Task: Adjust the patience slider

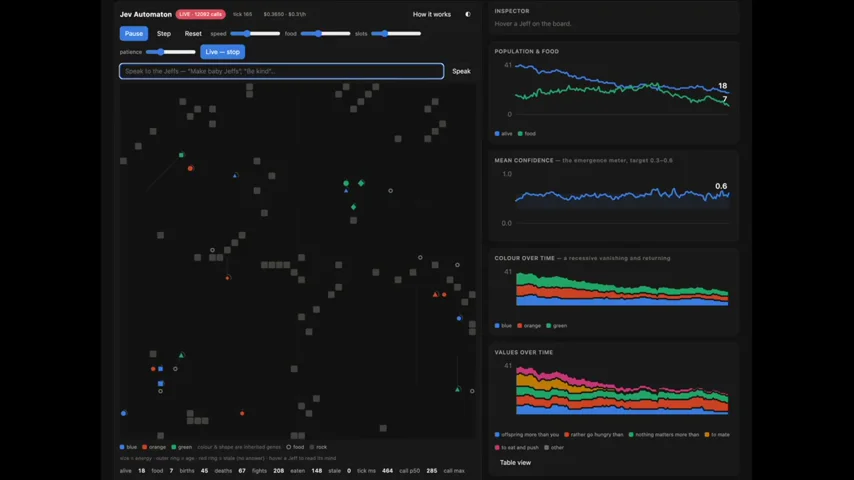Action: 170,52
